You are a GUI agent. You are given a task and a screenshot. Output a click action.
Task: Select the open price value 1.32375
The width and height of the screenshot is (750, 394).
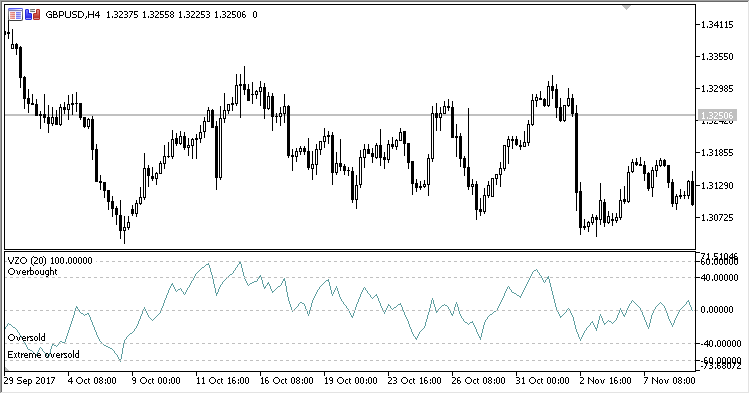click(x=122, y=15)
